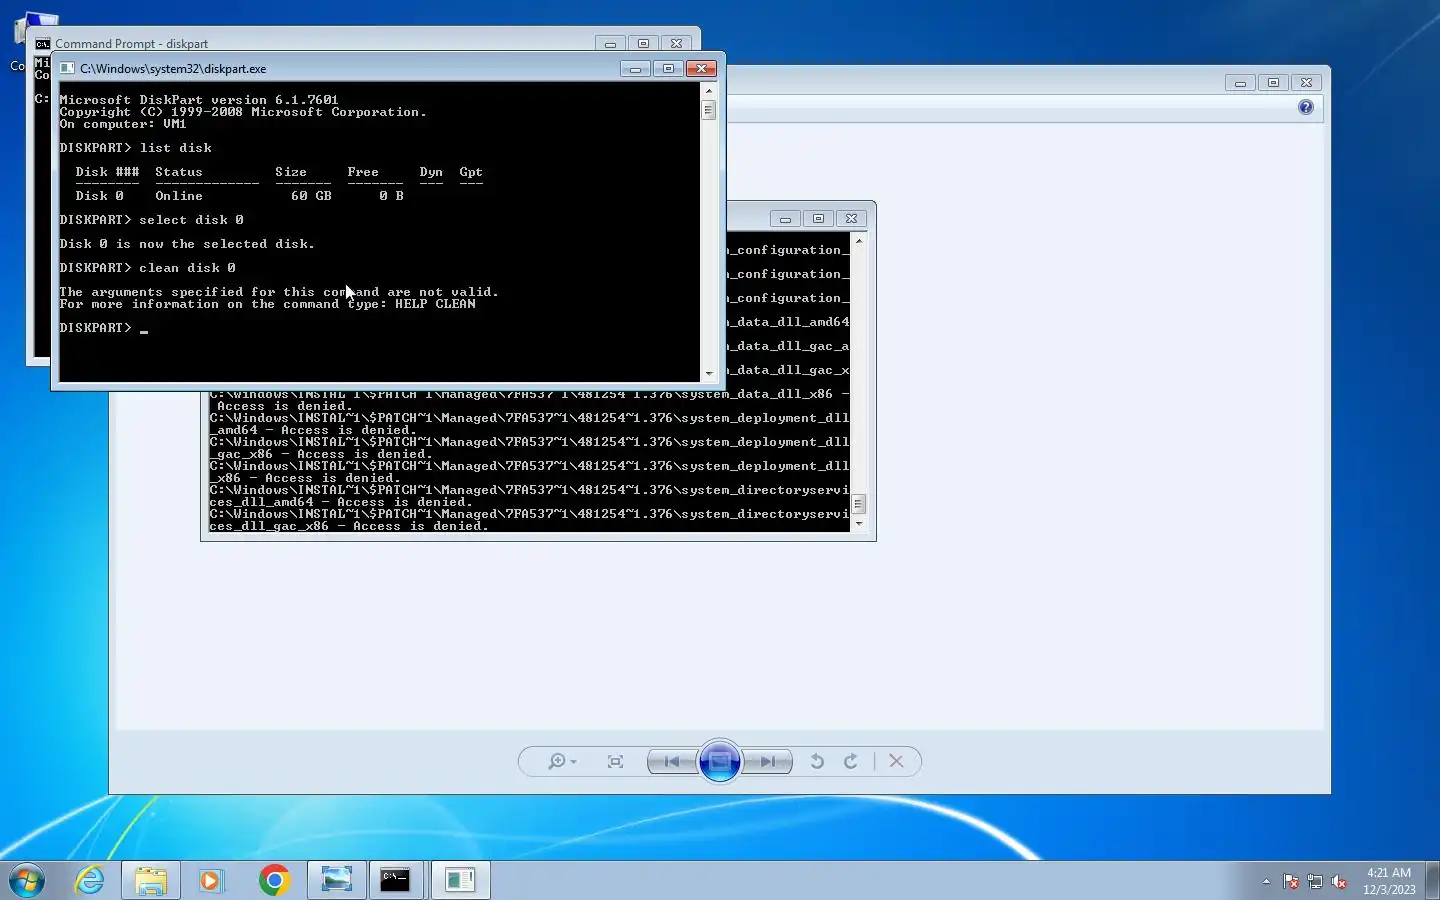Close the Access denied console window
The height and width of the screenshot is (900, 1440).
coord(851,219)
